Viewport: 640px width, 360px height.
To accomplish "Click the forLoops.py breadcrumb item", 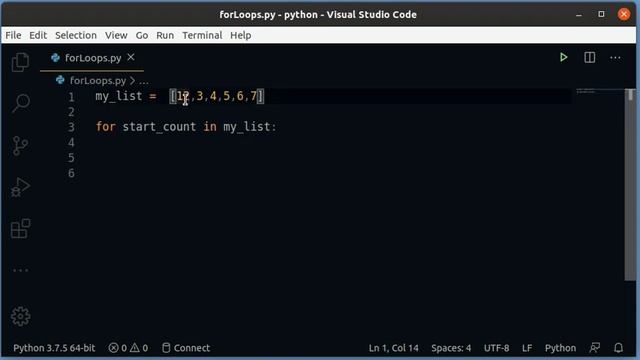I will [98, 80].
